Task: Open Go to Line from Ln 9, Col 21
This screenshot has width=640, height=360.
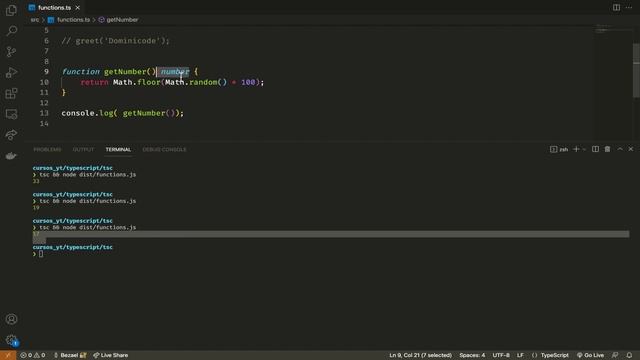Action: point(420,355)
